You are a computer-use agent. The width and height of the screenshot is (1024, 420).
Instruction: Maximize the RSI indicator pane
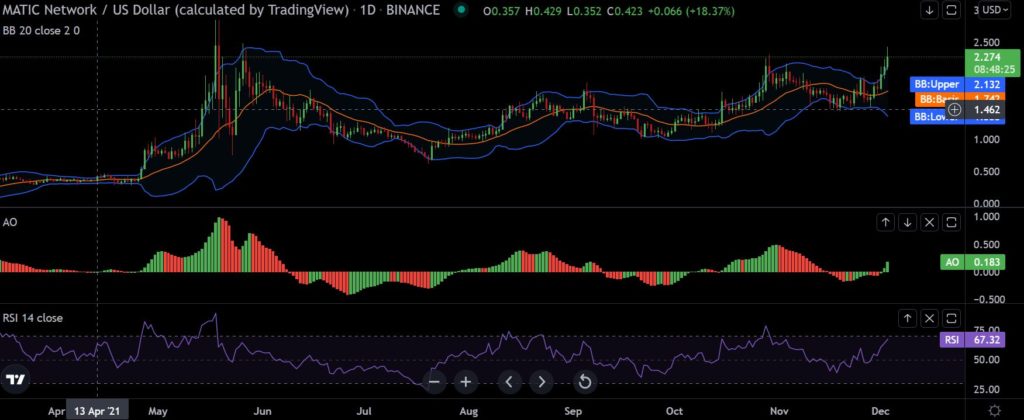[952, 319]
